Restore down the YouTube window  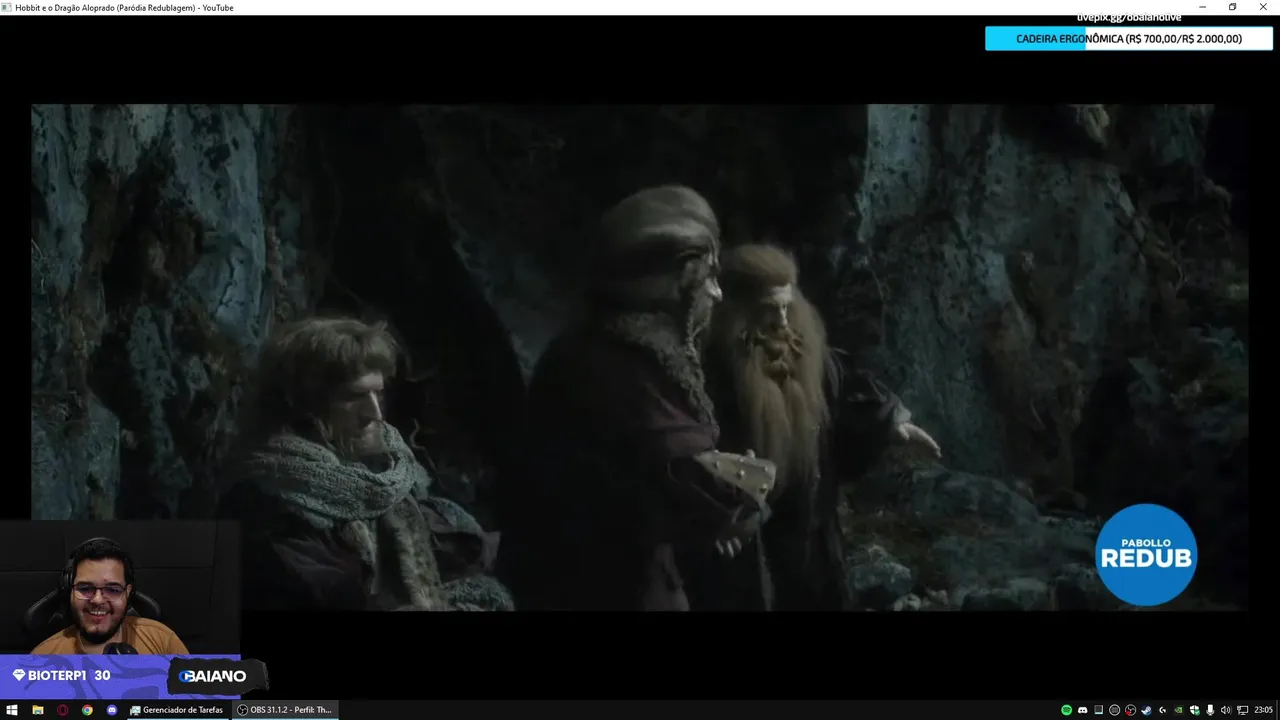pos(1232,7)
